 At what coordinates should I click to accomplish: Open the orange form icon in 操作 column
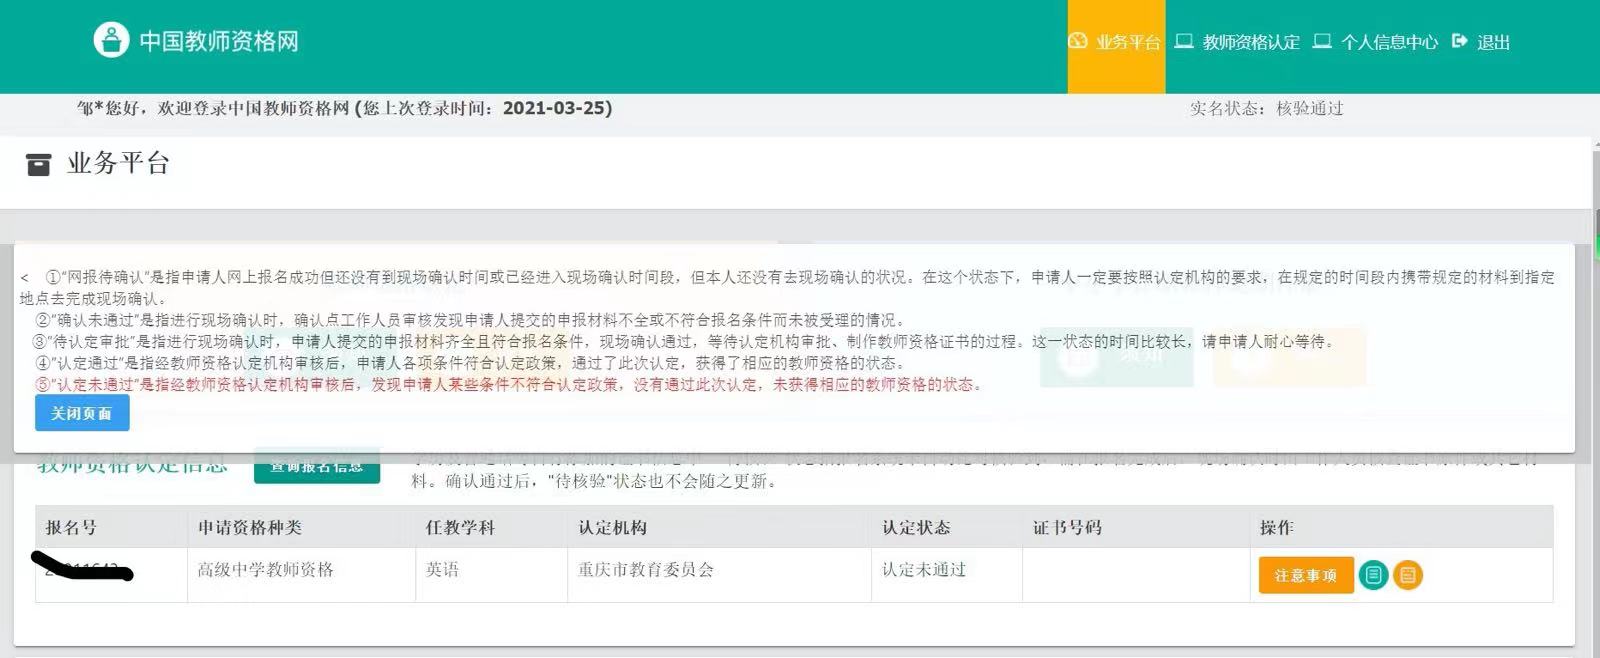click(1408, 575)
